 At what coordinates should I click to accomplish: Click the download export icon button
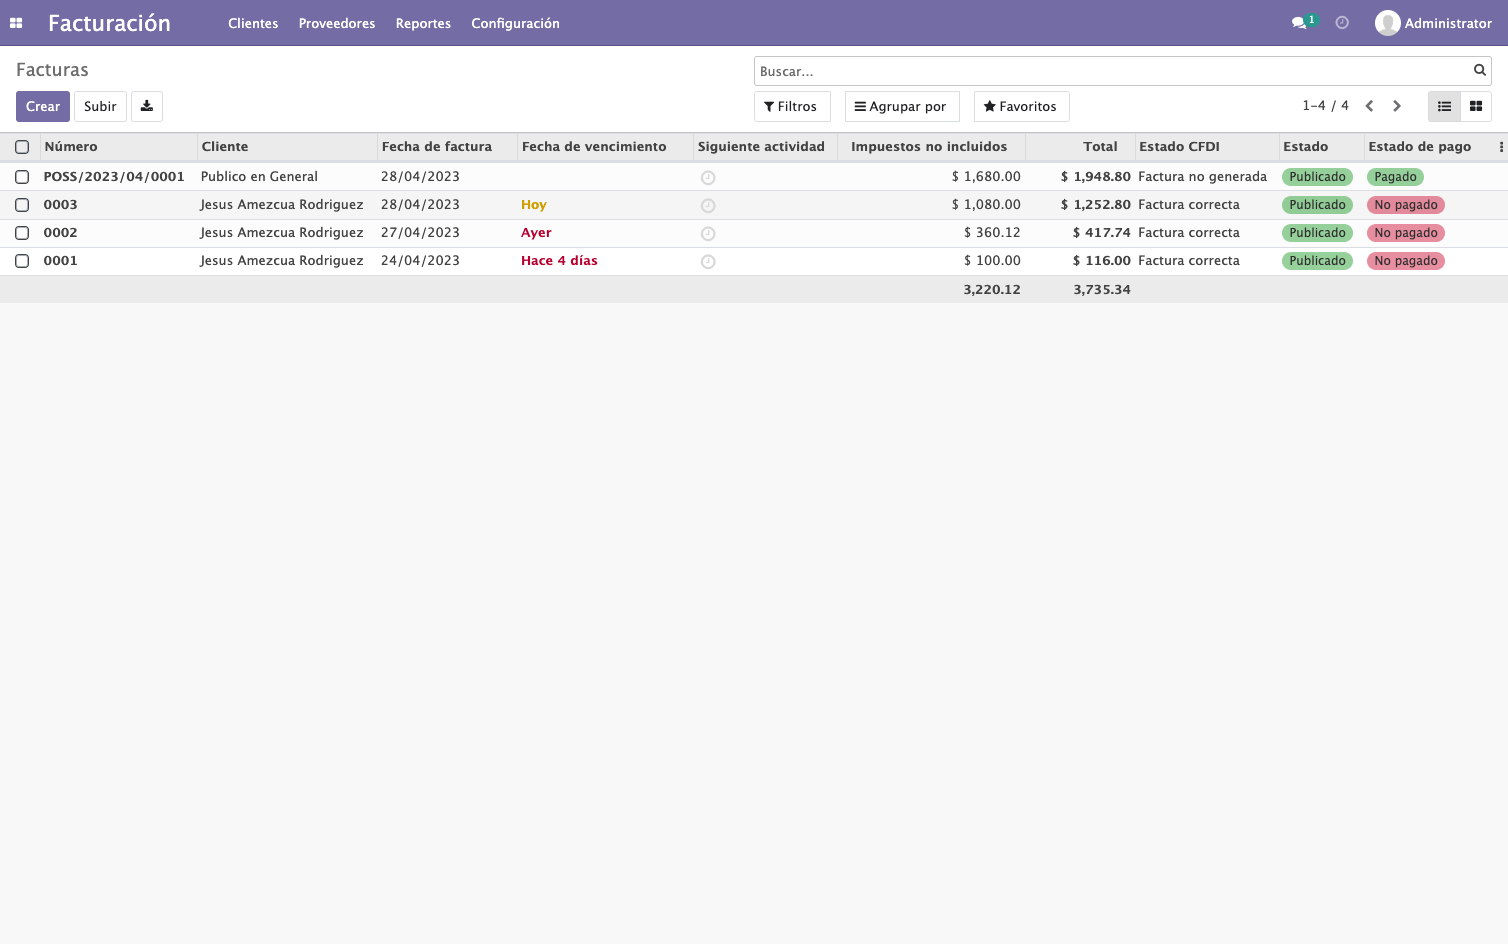147,106
